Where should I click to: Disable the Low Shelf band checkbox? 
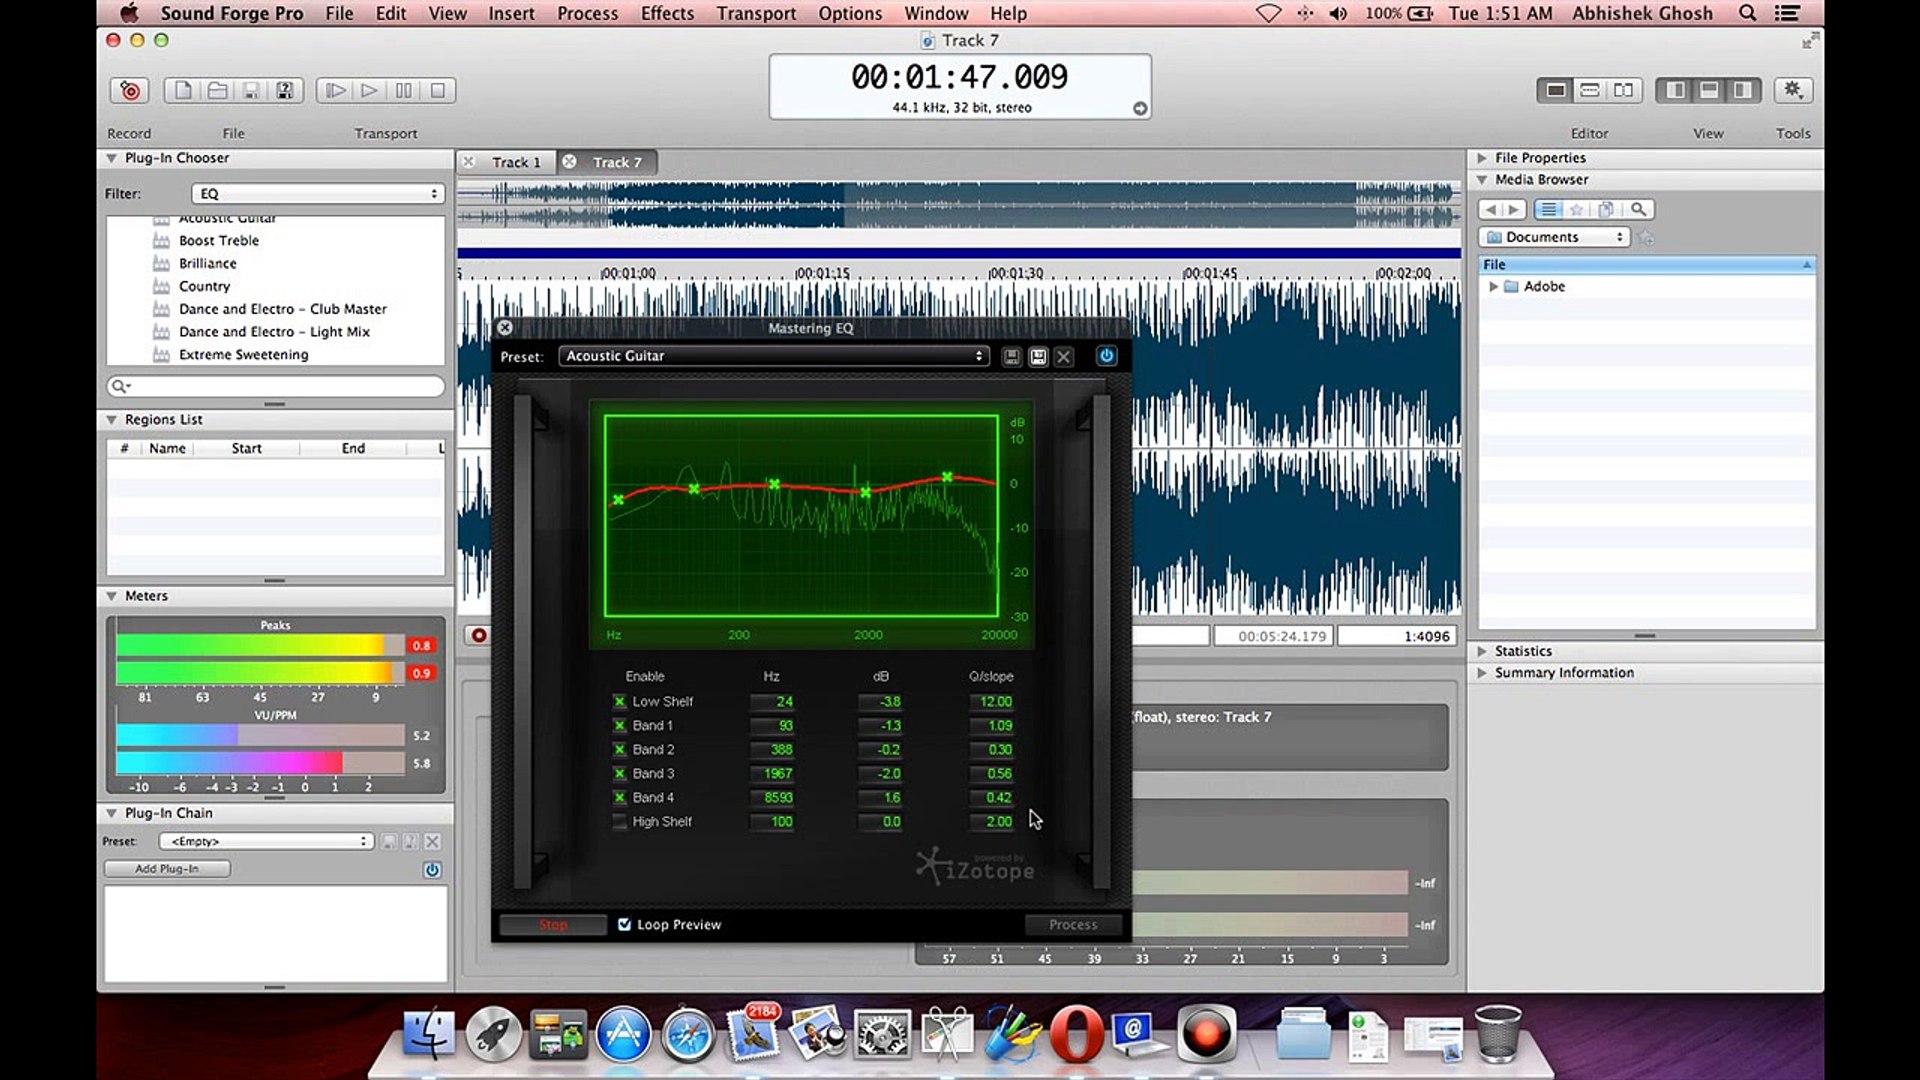pyautogui.click(x=619, y=702)
